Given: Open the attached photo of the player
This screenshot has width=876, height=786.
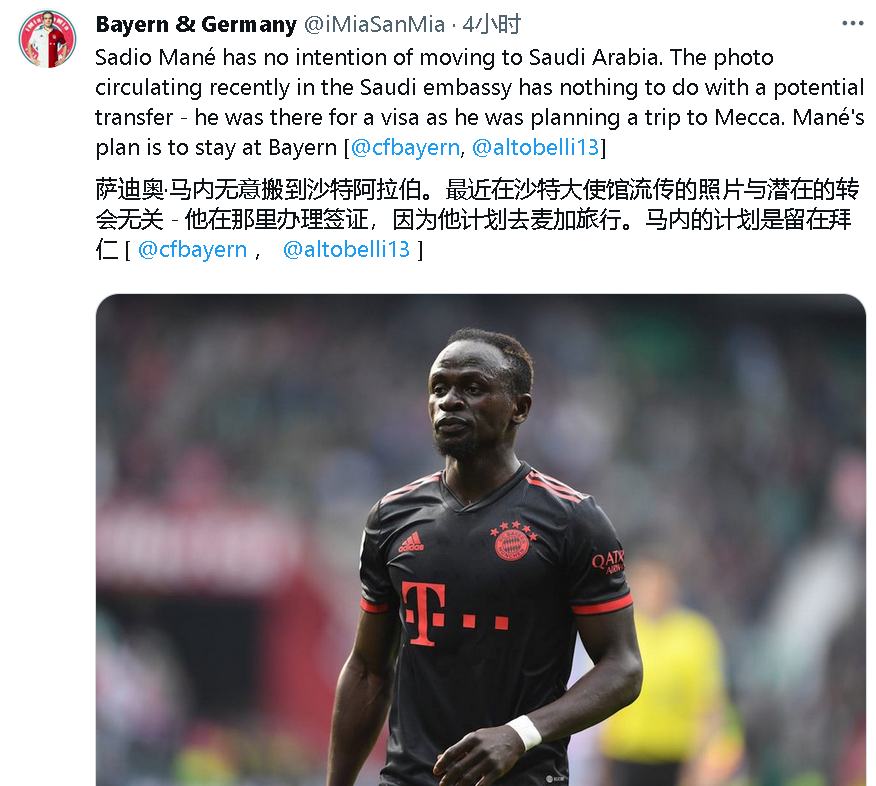Looking at the screenshot, I should (x=480, y=540).
